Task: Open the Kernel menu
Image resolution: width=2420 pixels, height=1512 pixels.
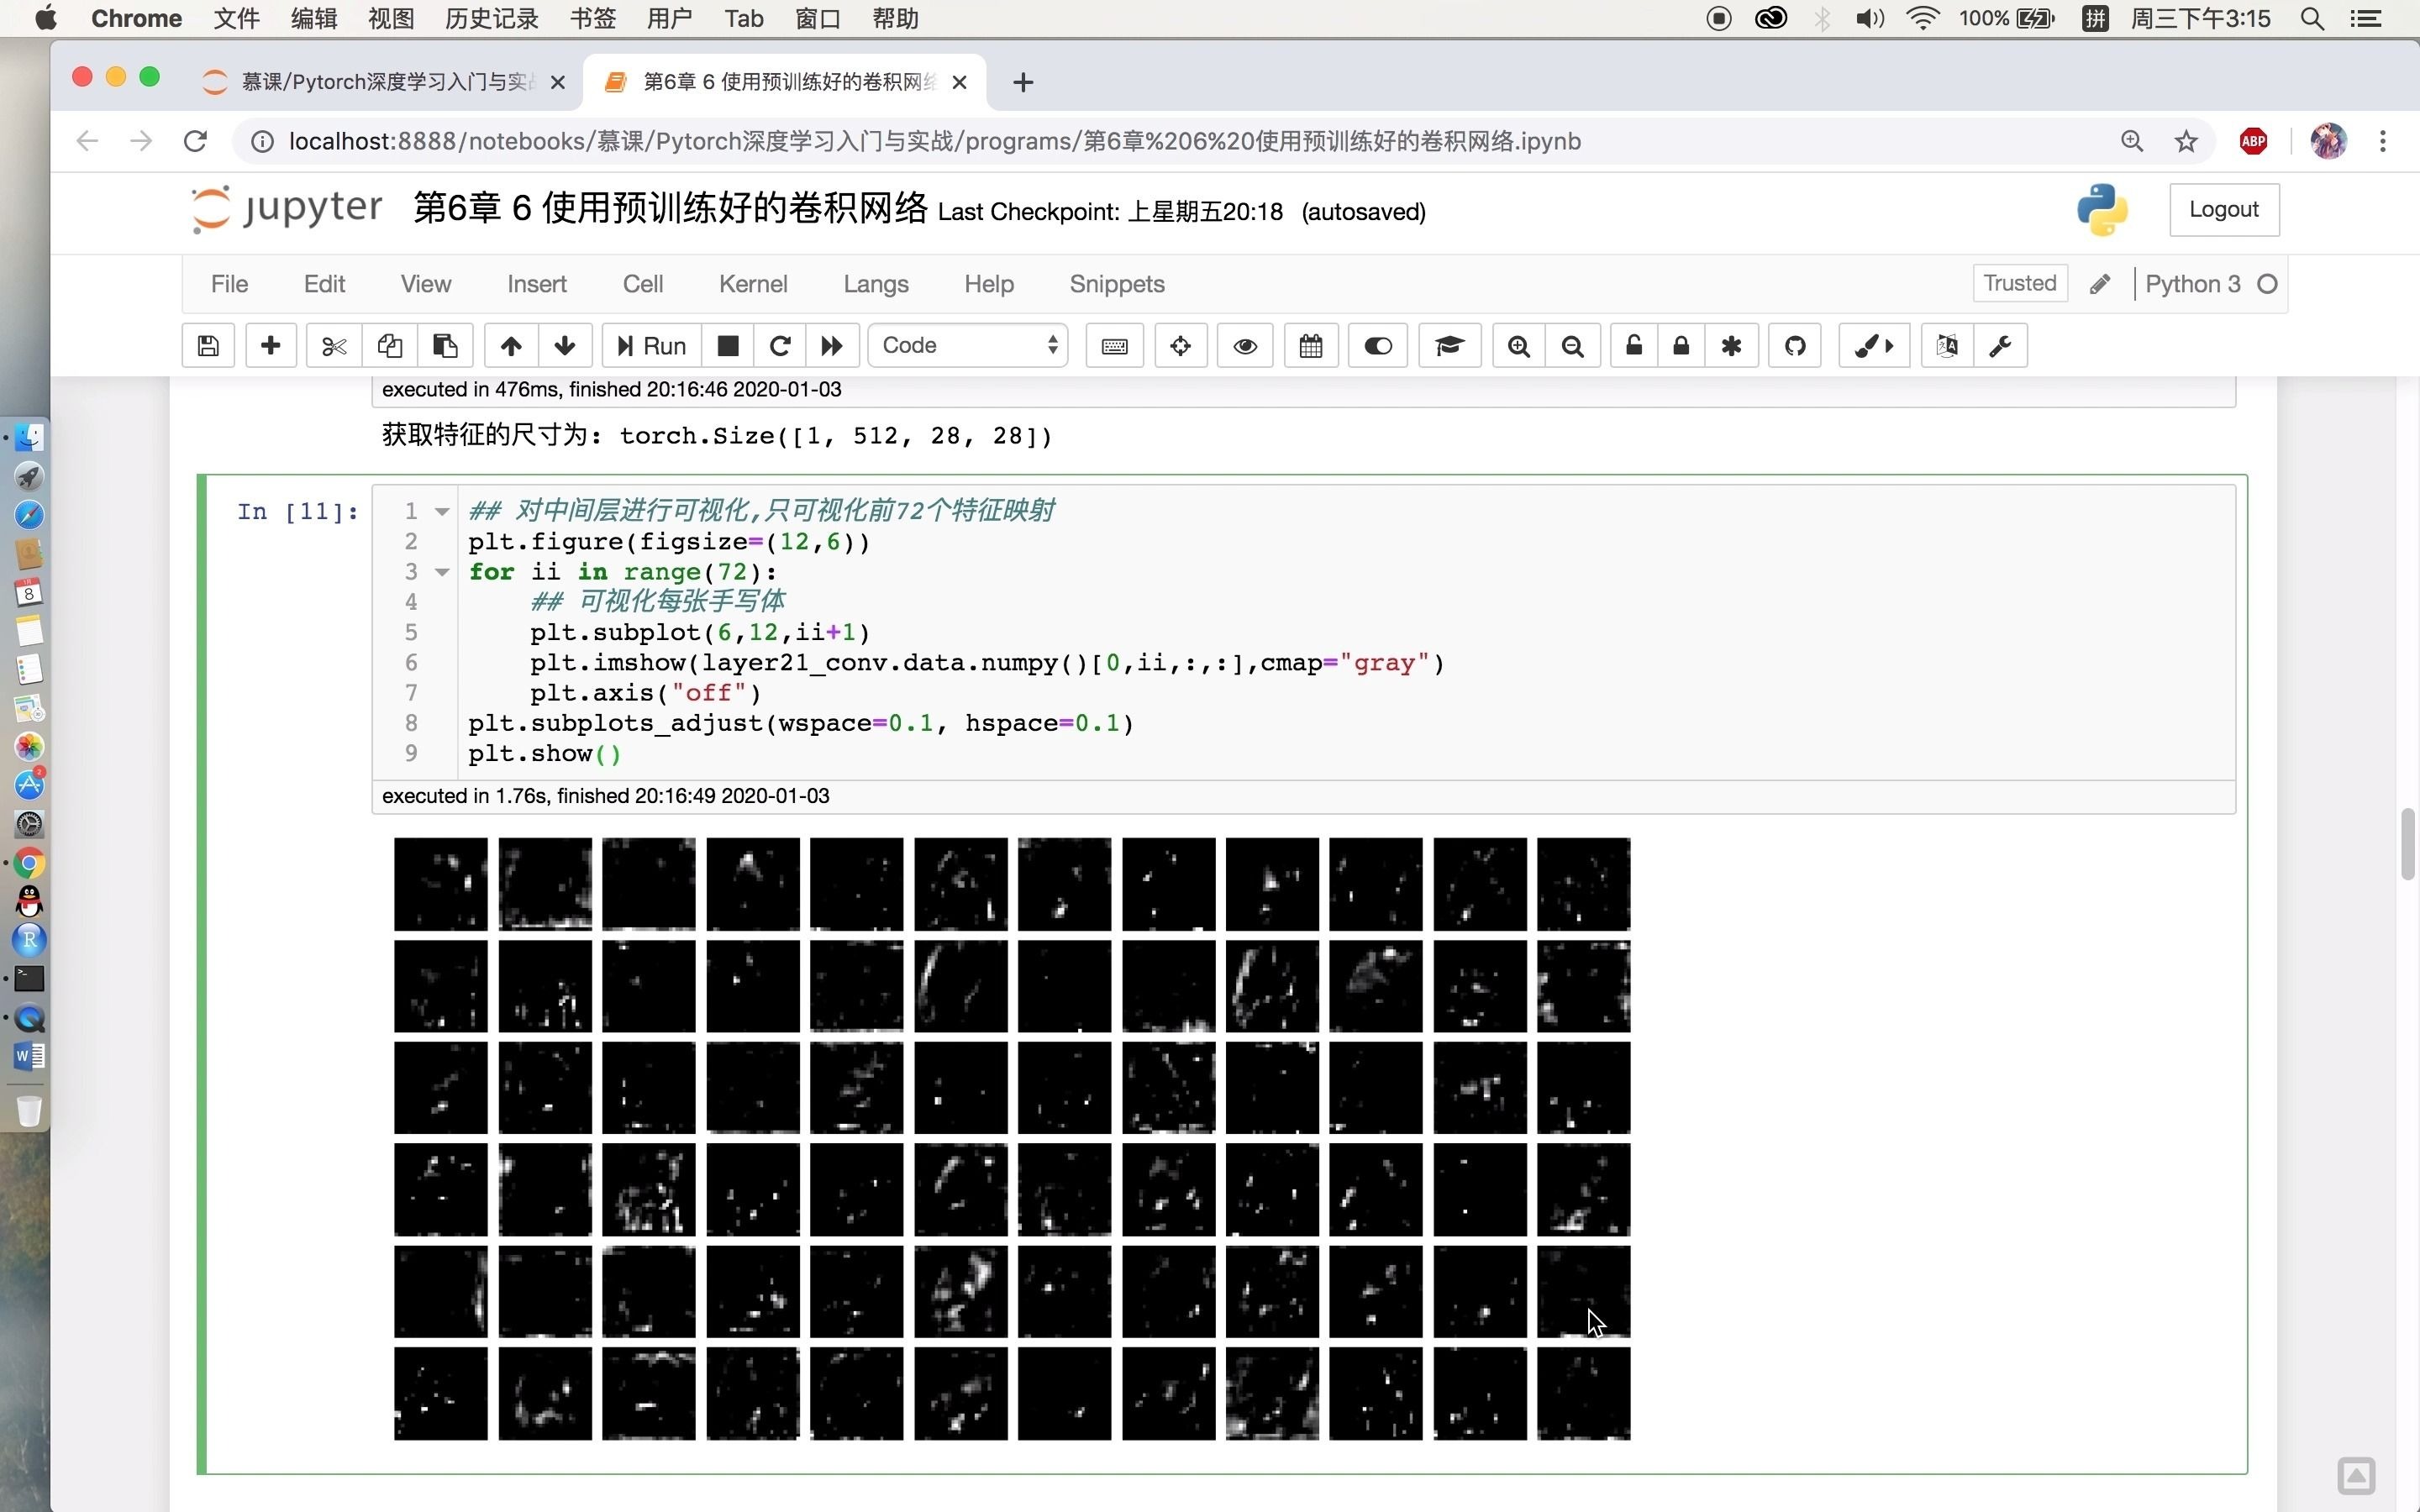Action: click(753, 284)
